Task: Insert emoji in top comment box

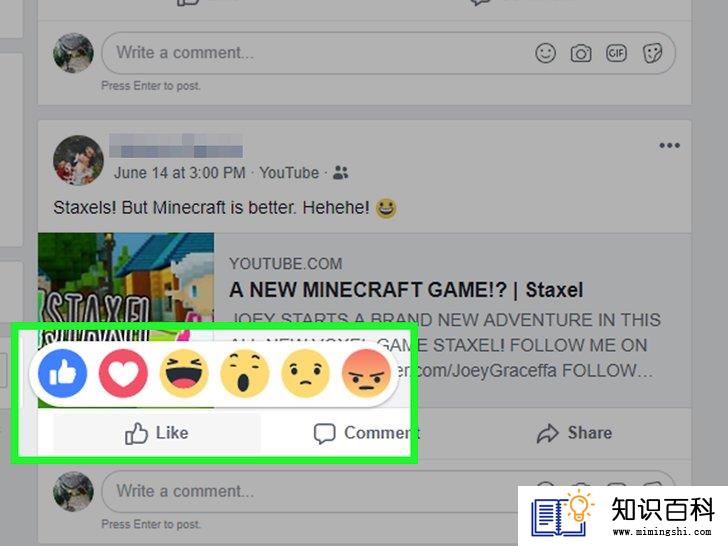Action: coord(545,53)
